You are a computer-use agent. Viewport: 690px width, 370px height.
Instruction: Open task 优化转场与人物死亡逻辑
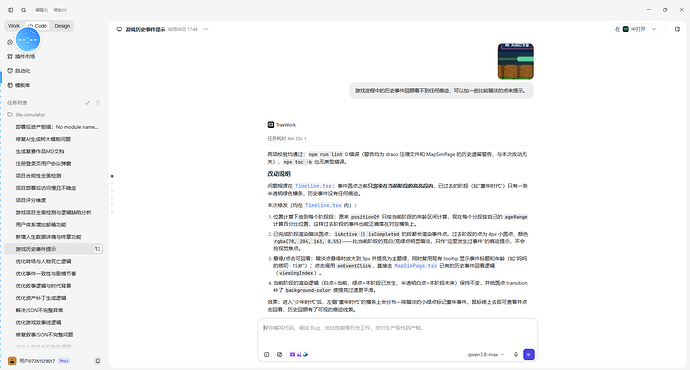tap(44, 261)
